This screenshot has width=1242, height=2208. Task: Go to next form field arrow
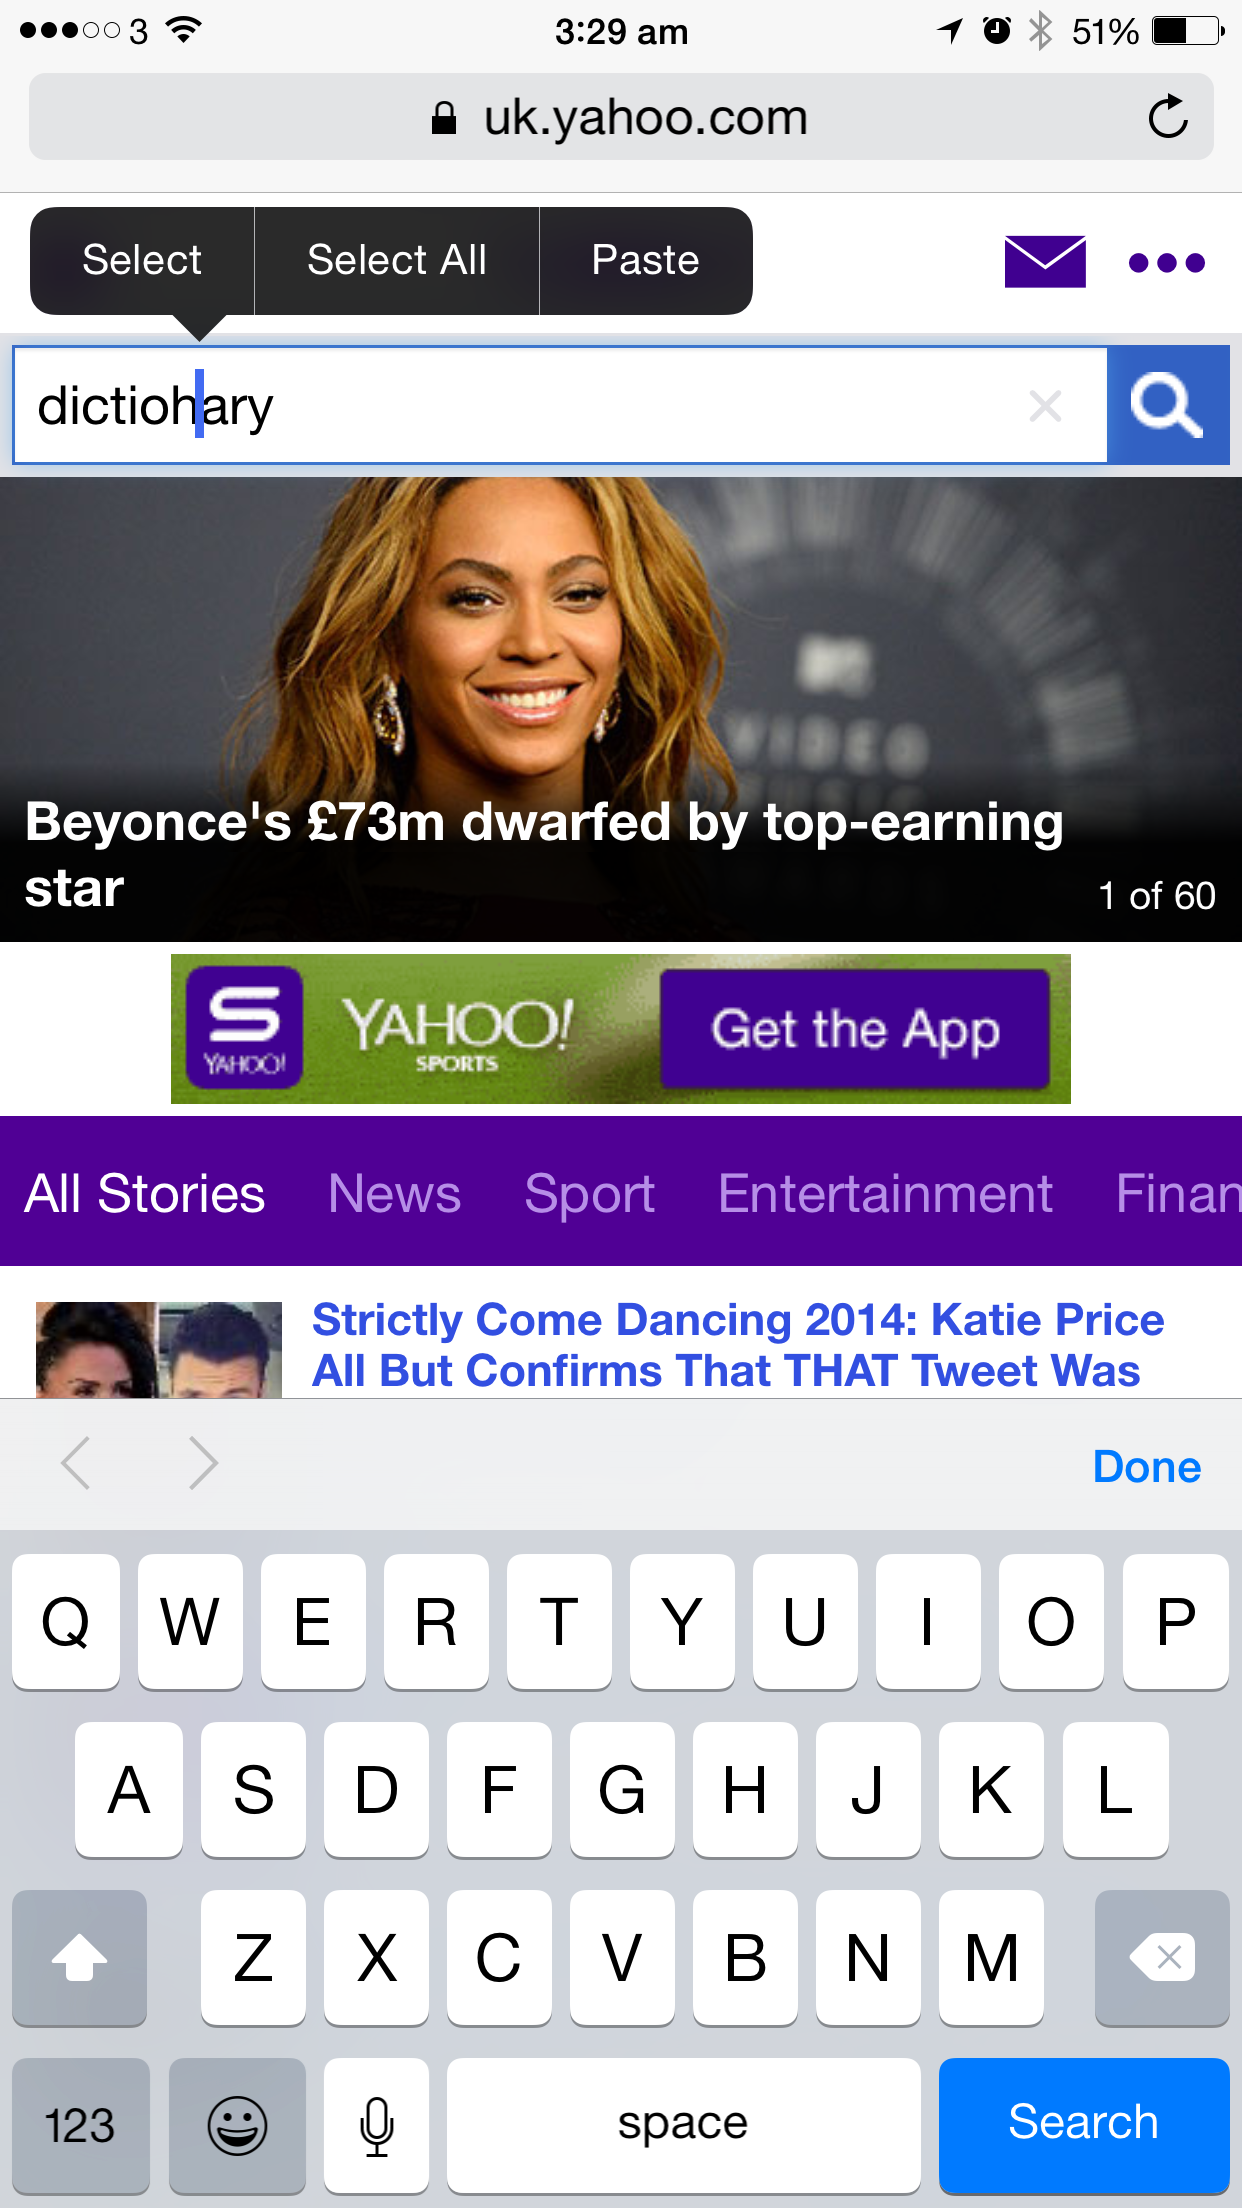click(x=203, y=1464)
